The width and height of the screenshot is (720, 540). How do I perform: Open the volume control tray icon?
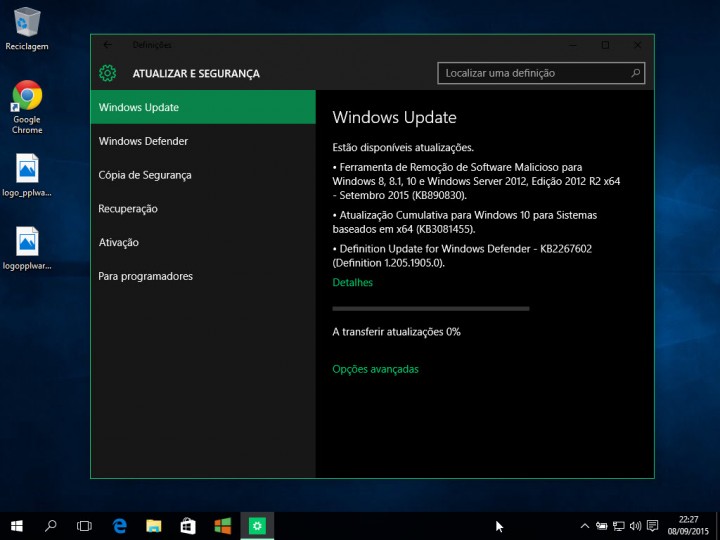(636, 526)
